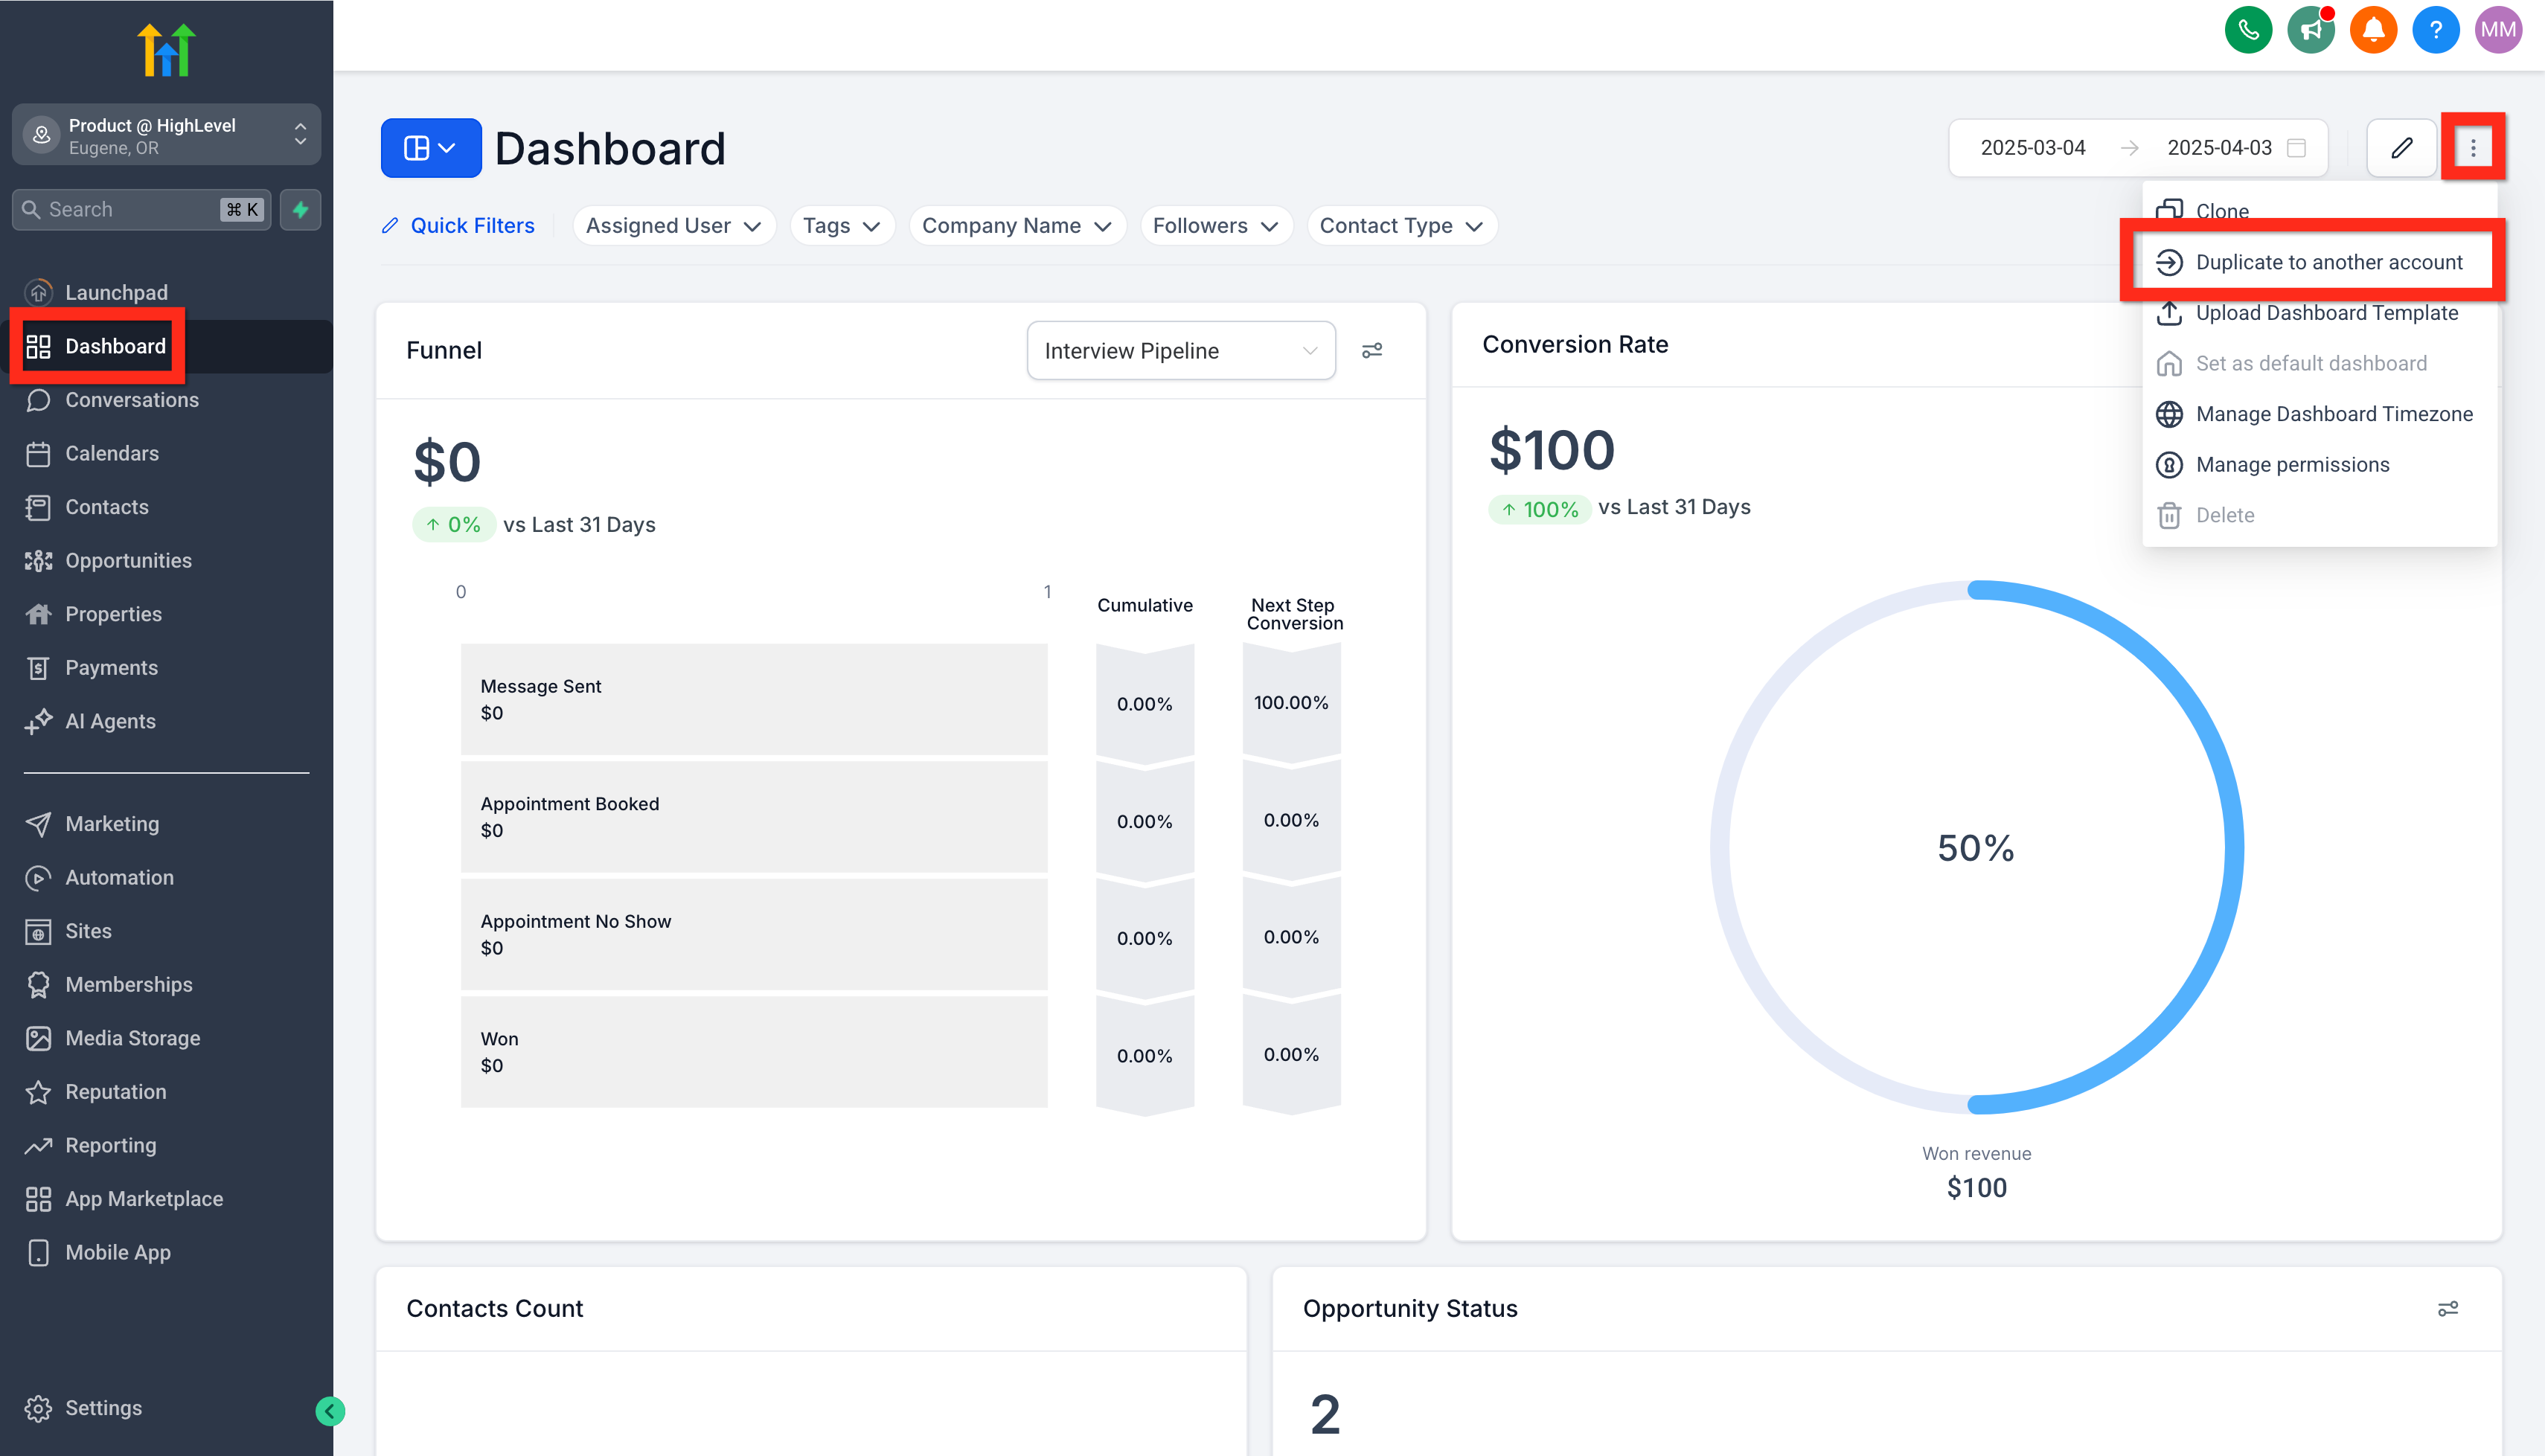
Task: Click the pencil edit dashboard icon
Action: tap(2401, 148)
